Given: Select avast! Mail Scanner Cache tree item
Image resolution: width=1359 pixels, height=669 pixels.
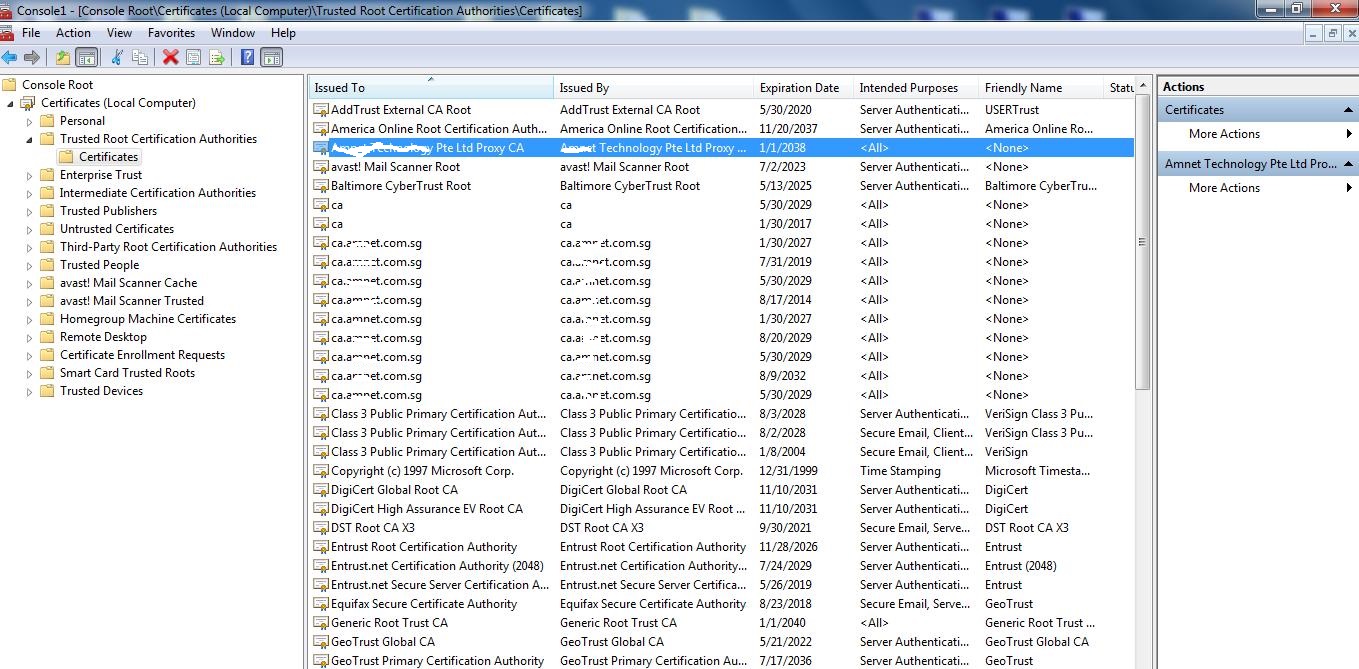Looking at the screenshot, I should (x=128, y=283).
